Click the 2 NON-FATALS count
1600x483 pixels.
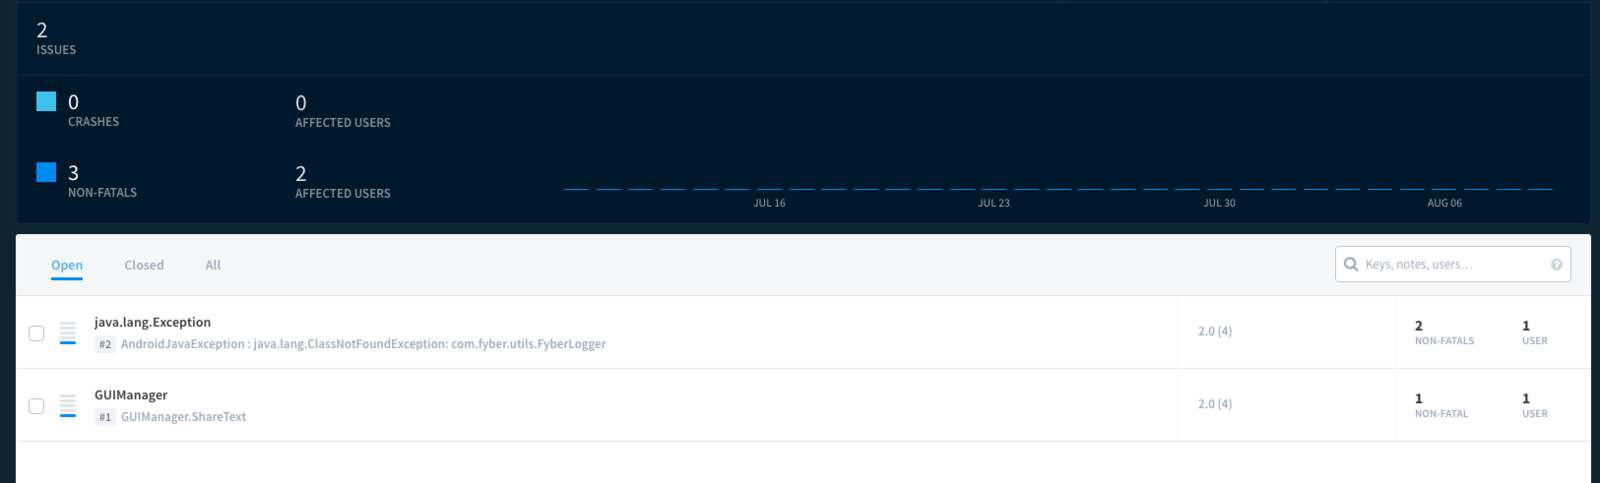[1444, 333]
